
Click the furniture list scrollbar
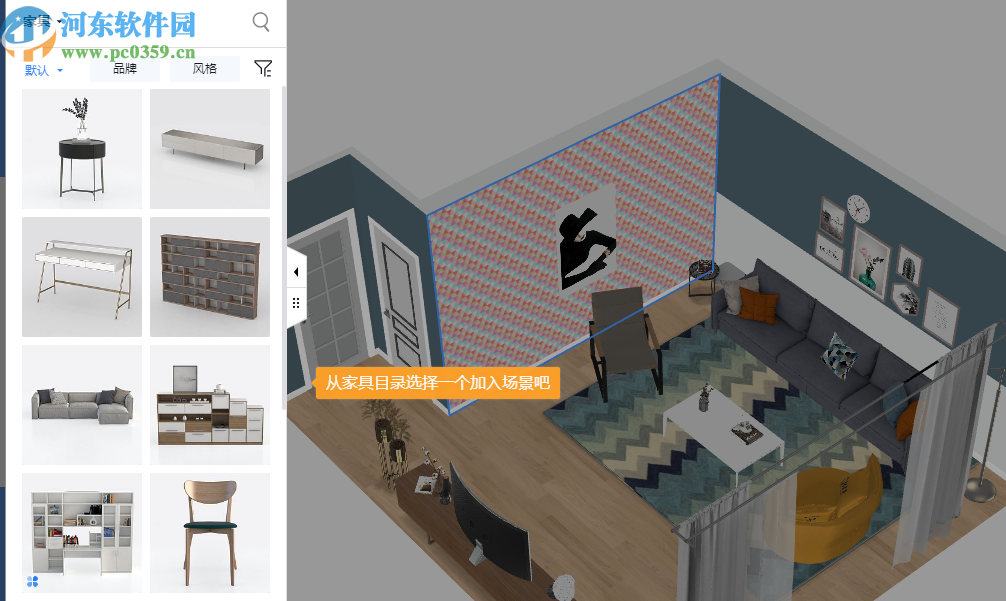coord(284,247)
